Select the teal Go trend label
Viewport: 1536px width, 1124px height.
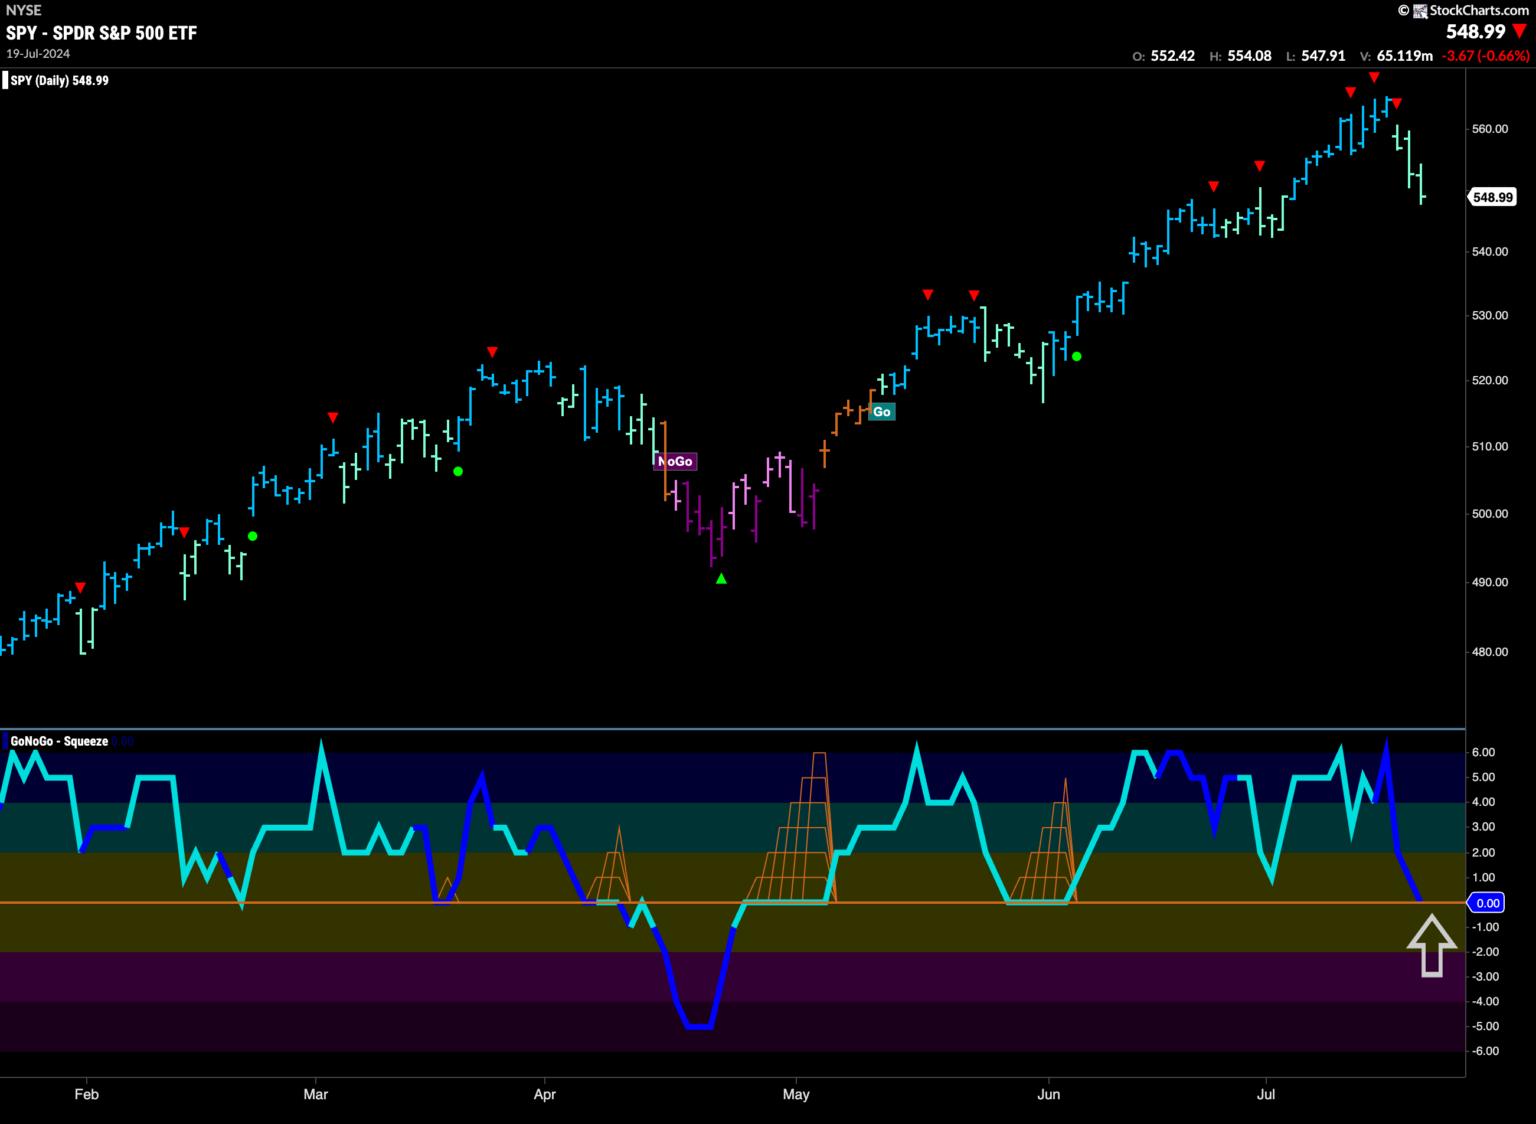point(881,412)
